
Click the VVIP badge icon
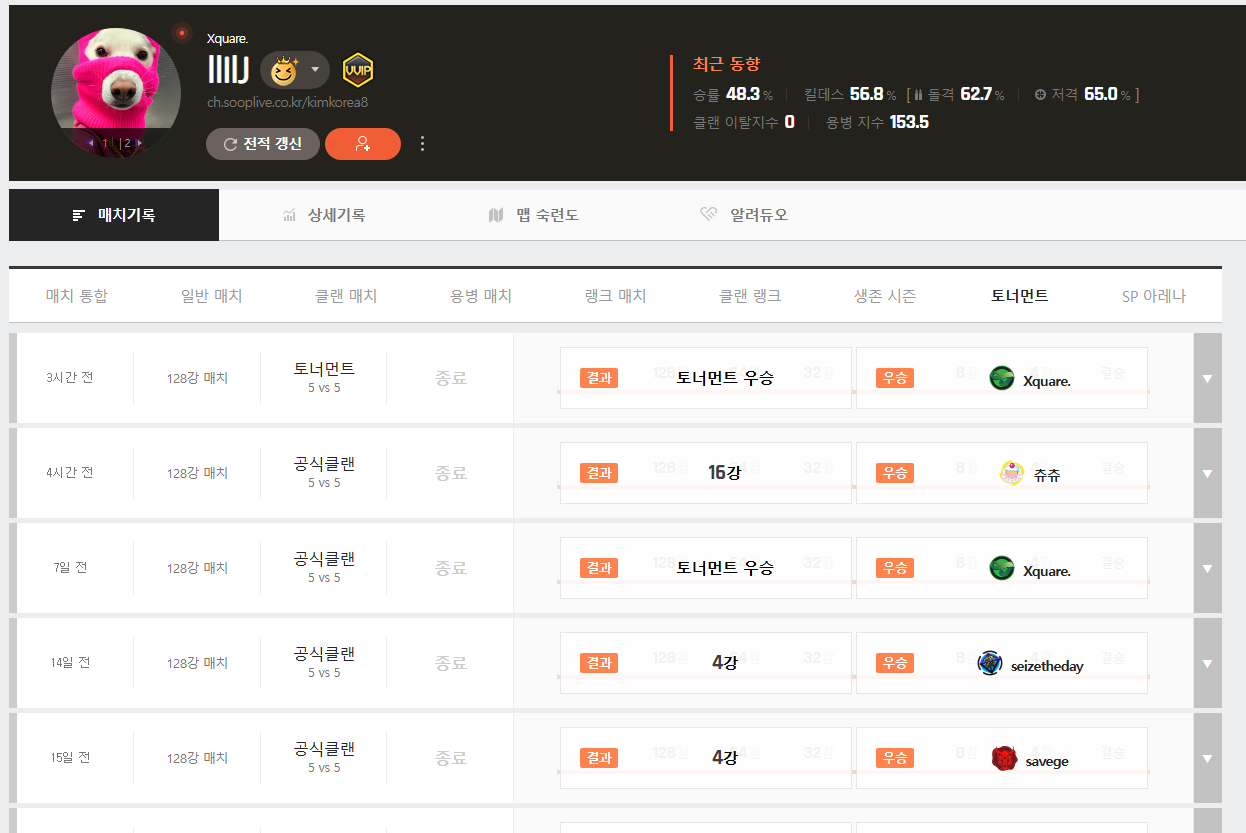click(x=358, y=70)
